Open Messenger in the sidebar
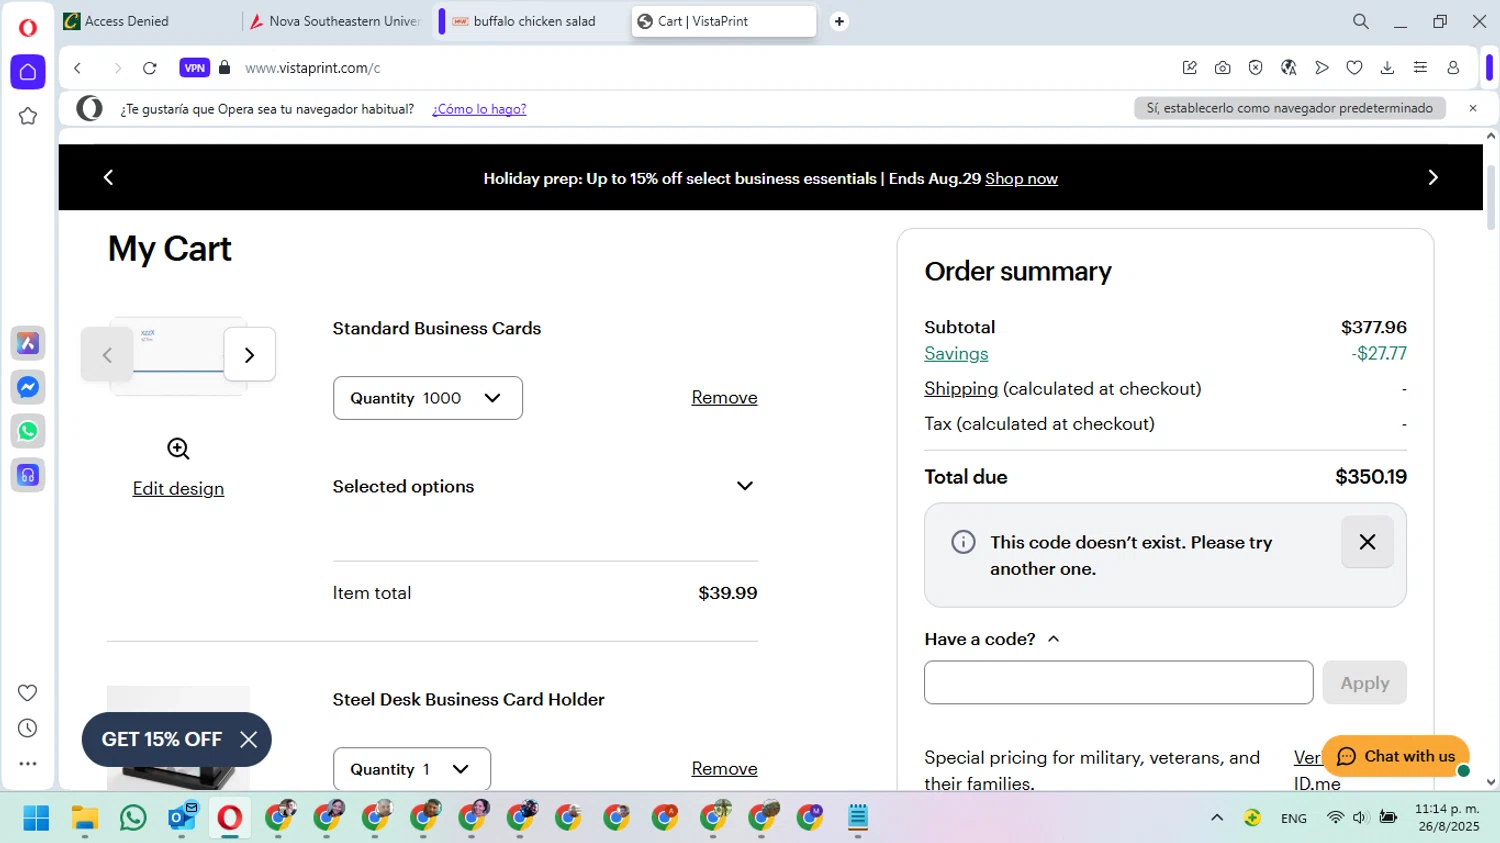The image size is (1500, 843). [x=28, y=387]
